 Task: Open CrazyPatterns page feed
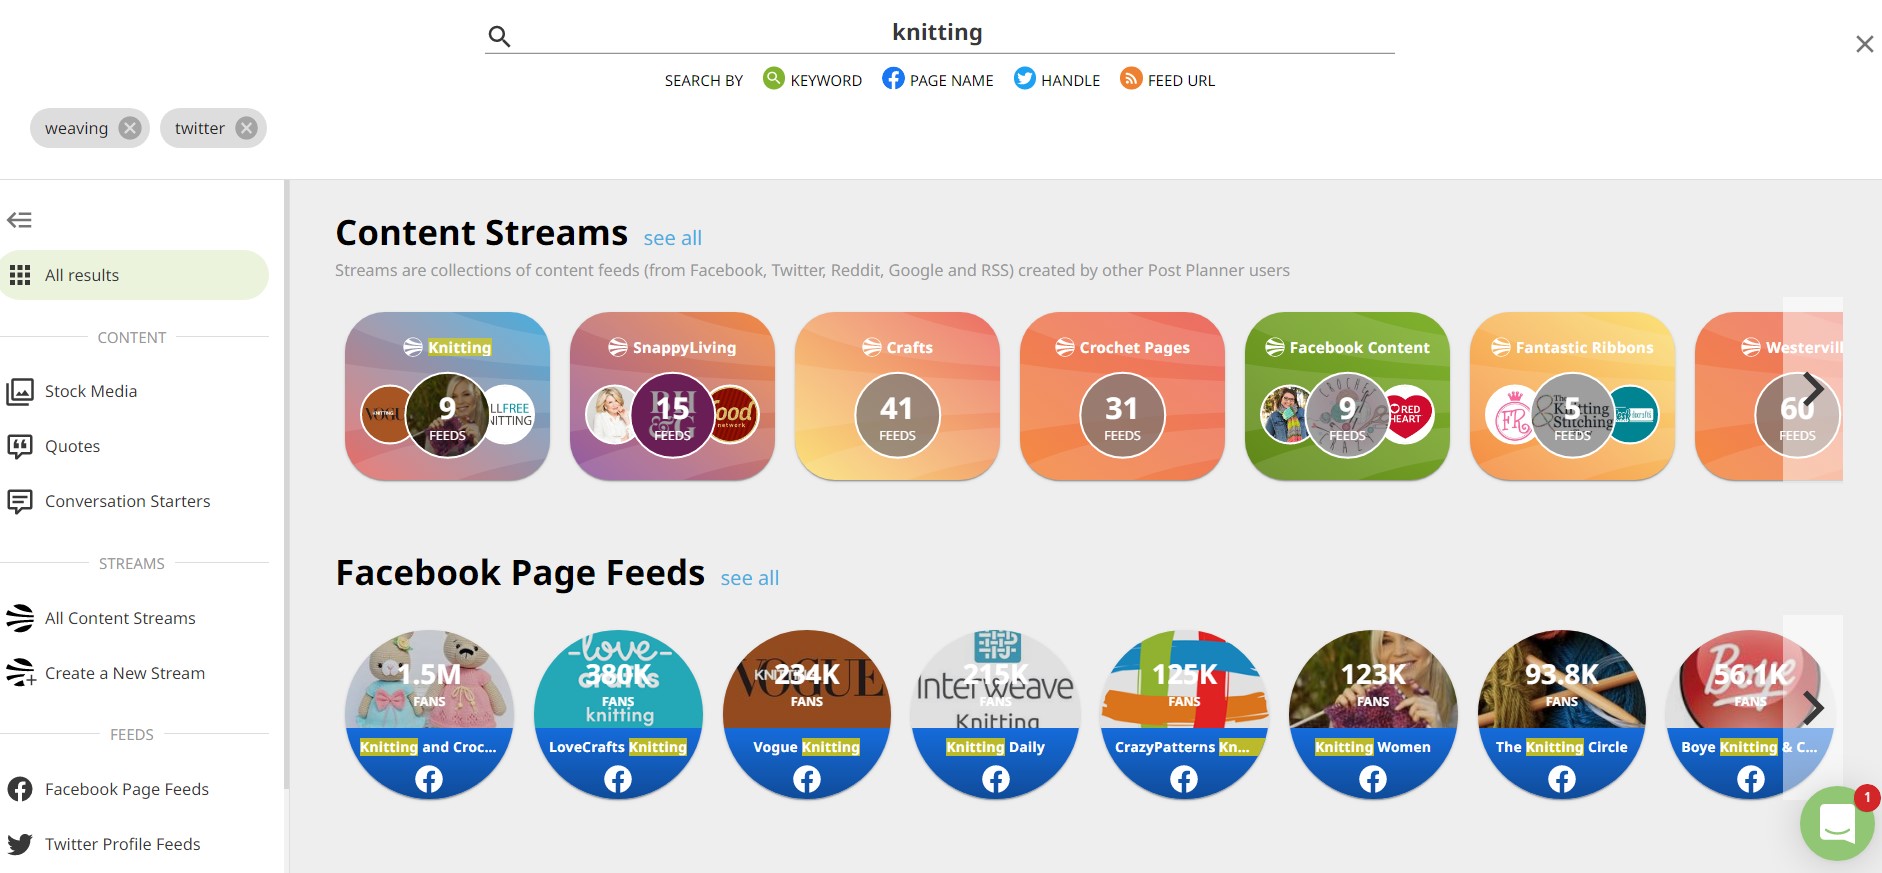[1184, 714]
